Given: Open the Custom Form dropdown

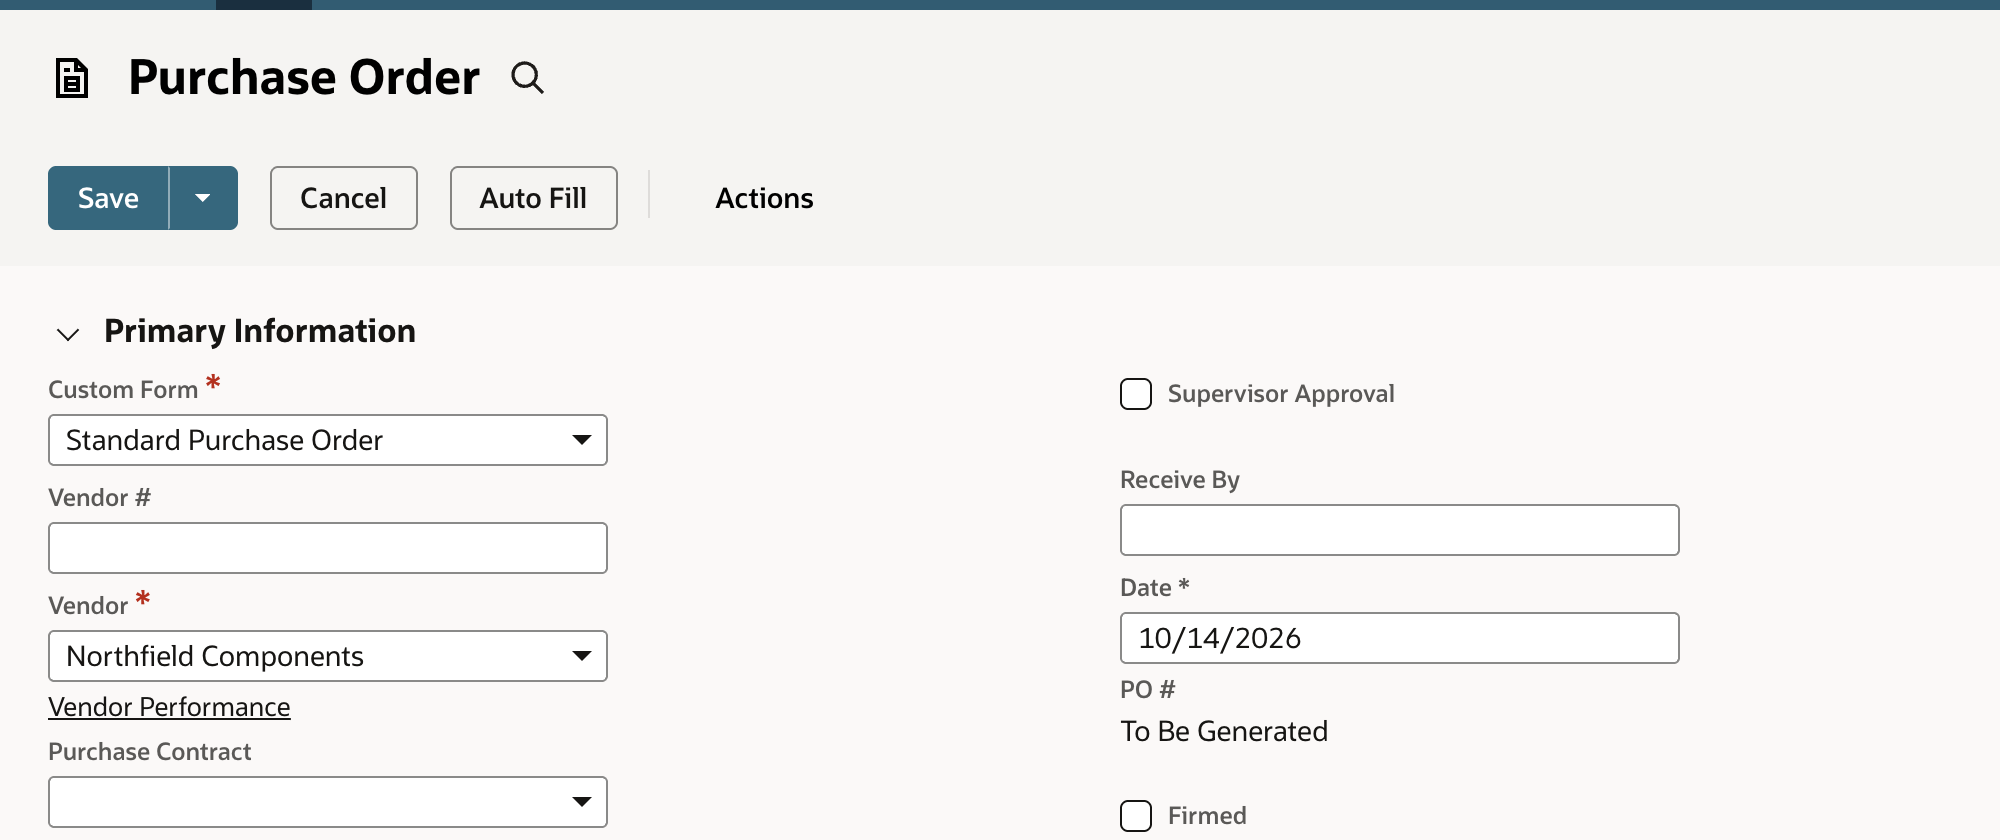Looking at the screenshot, I should click(328, 440).
